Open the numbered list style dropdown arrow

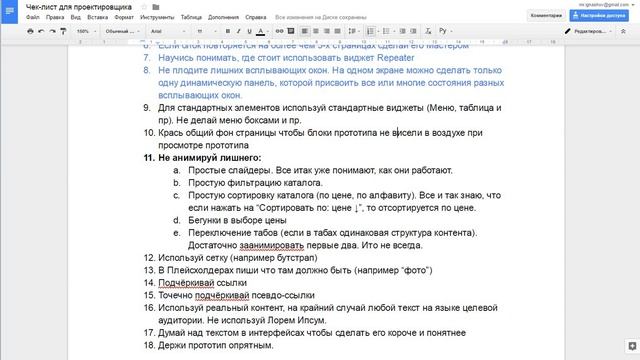click(x=378, y=31)
